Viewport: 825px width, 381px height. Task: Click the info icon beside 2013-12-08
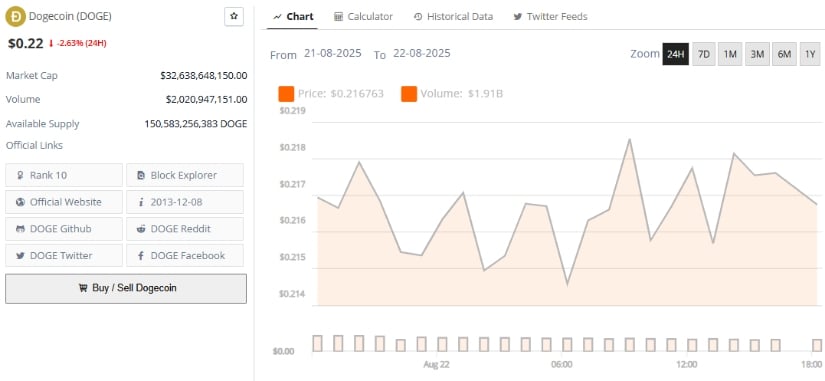(140, 202)
